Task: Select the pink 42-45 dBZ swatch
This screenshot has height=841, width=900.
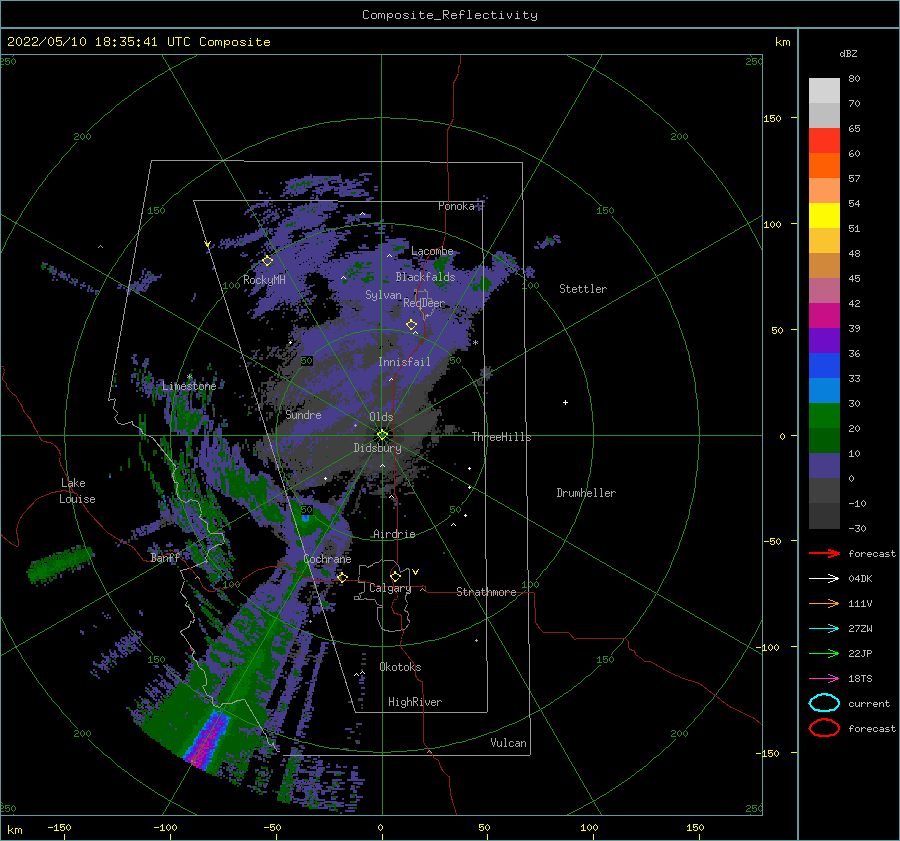Action: pyautogui.click(x=824, y=291)
